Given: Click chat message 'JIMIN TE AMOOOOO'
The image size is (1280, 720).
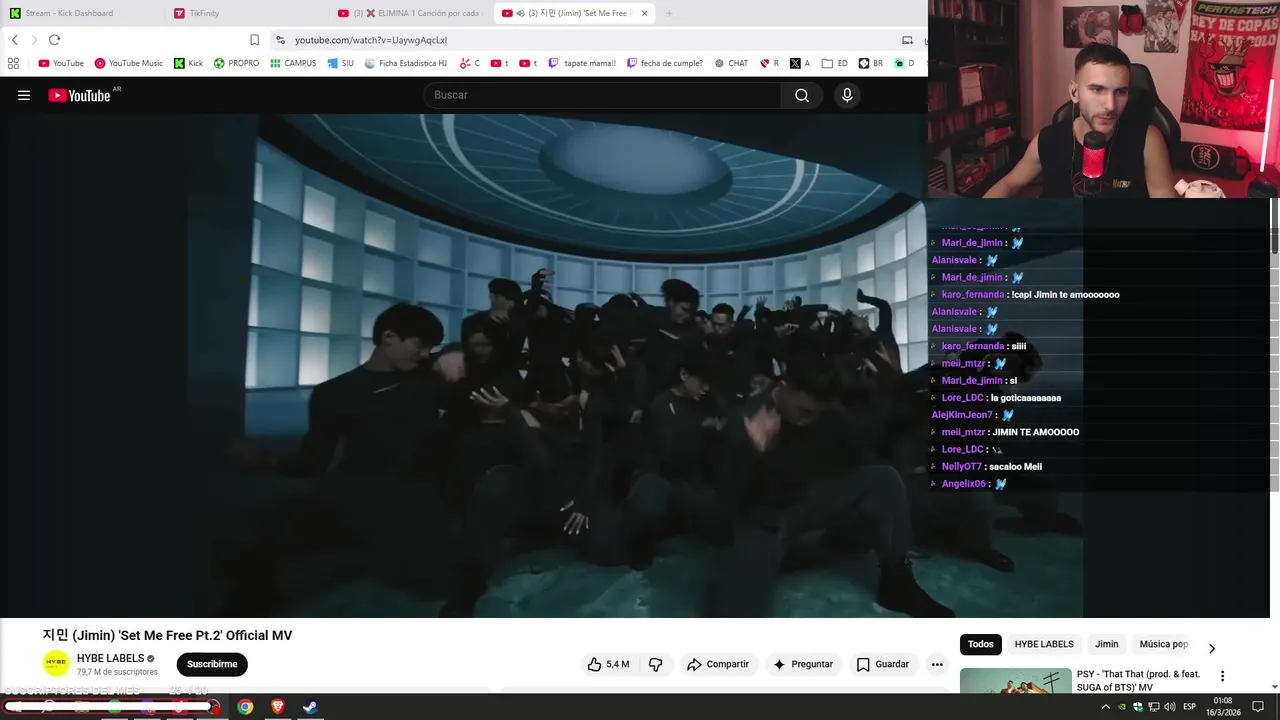Looking at the screenshot, I should [x=1036, y=432].
